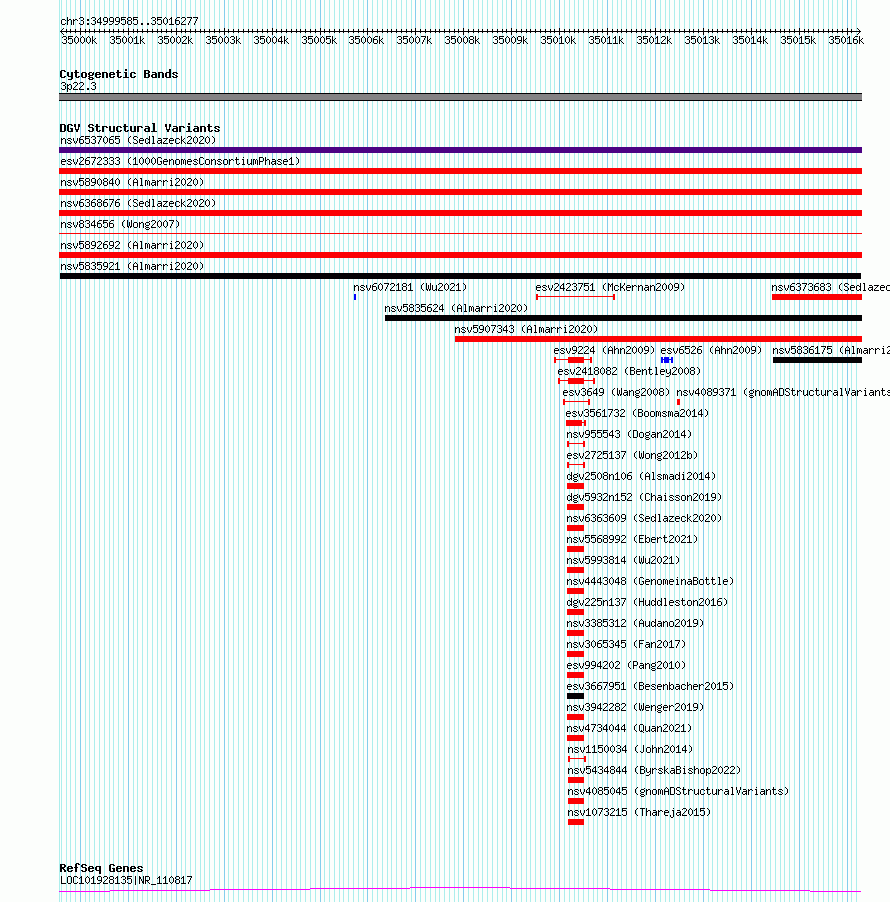Open nsv6363609 (Sedlazeck2020) label
The image size is (890, 902).
(x=644, y=518)
